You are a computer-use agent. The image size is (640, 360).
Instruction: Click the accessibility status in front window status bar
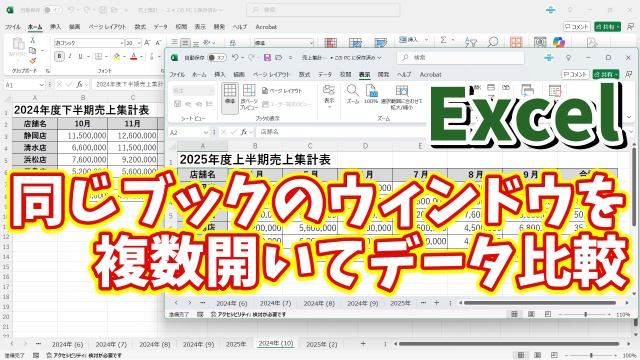(248, 314)
